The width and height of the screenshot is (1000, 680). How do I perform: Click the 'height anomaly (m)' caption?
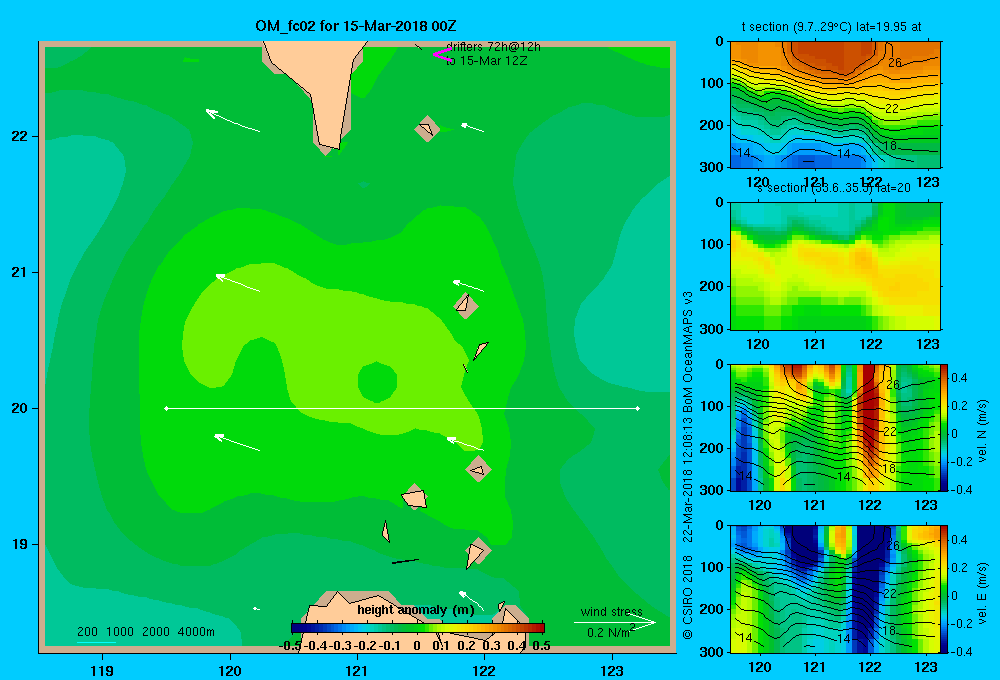point(416,610)
